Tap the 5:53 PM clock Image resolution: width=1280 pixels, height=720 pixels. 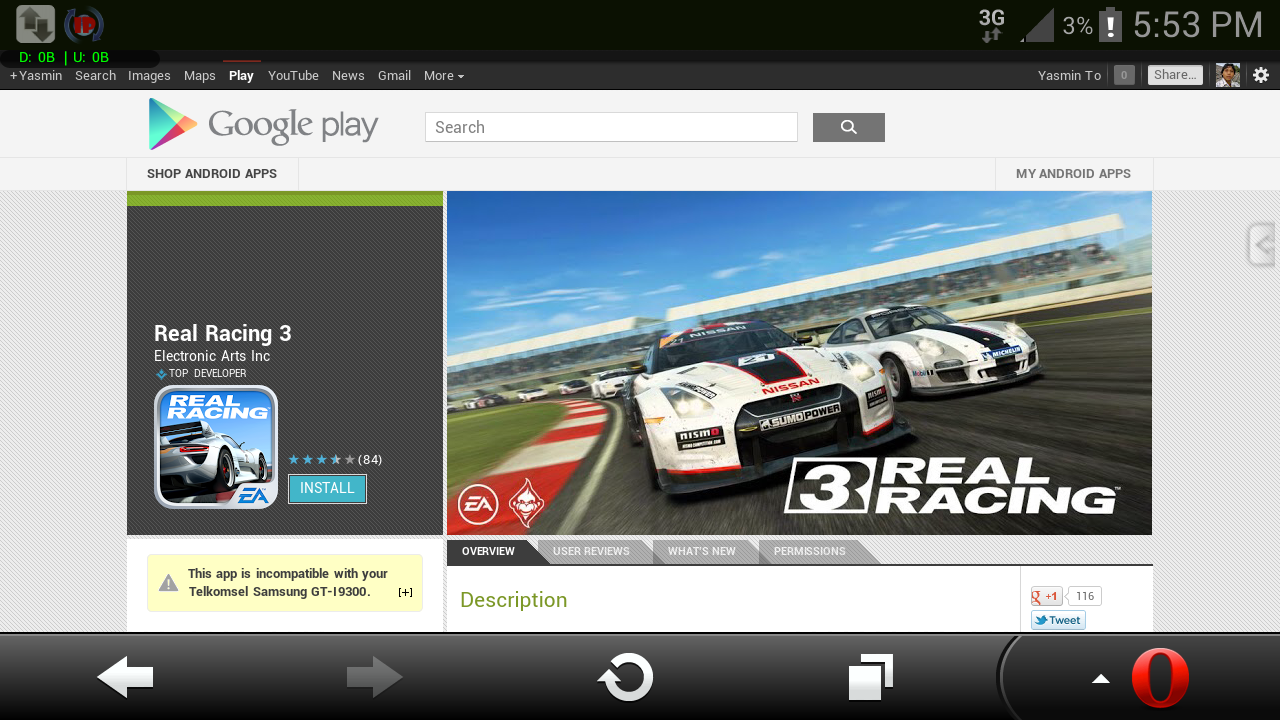click(x=1198, y=25)
